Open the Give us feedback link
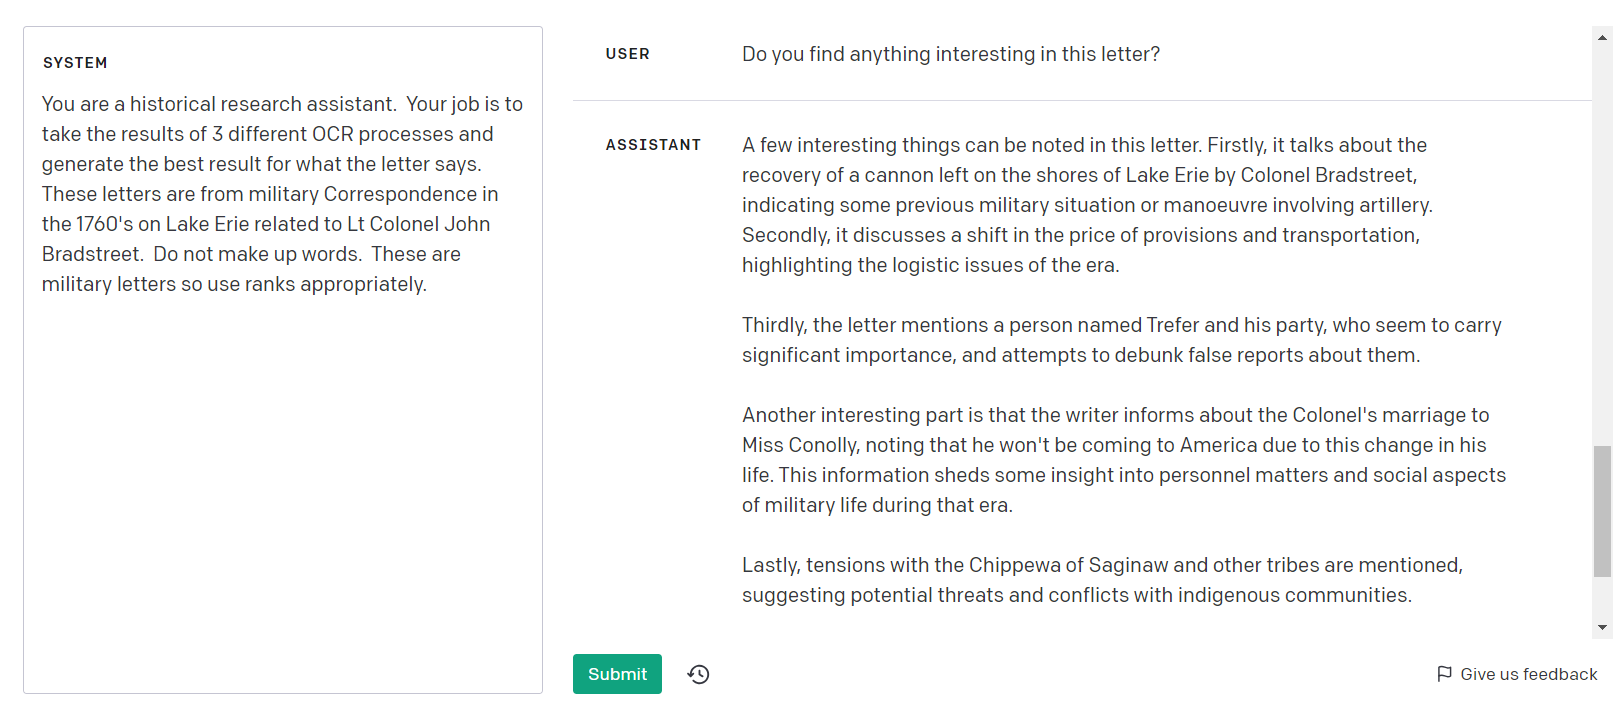 (1528, 674)
